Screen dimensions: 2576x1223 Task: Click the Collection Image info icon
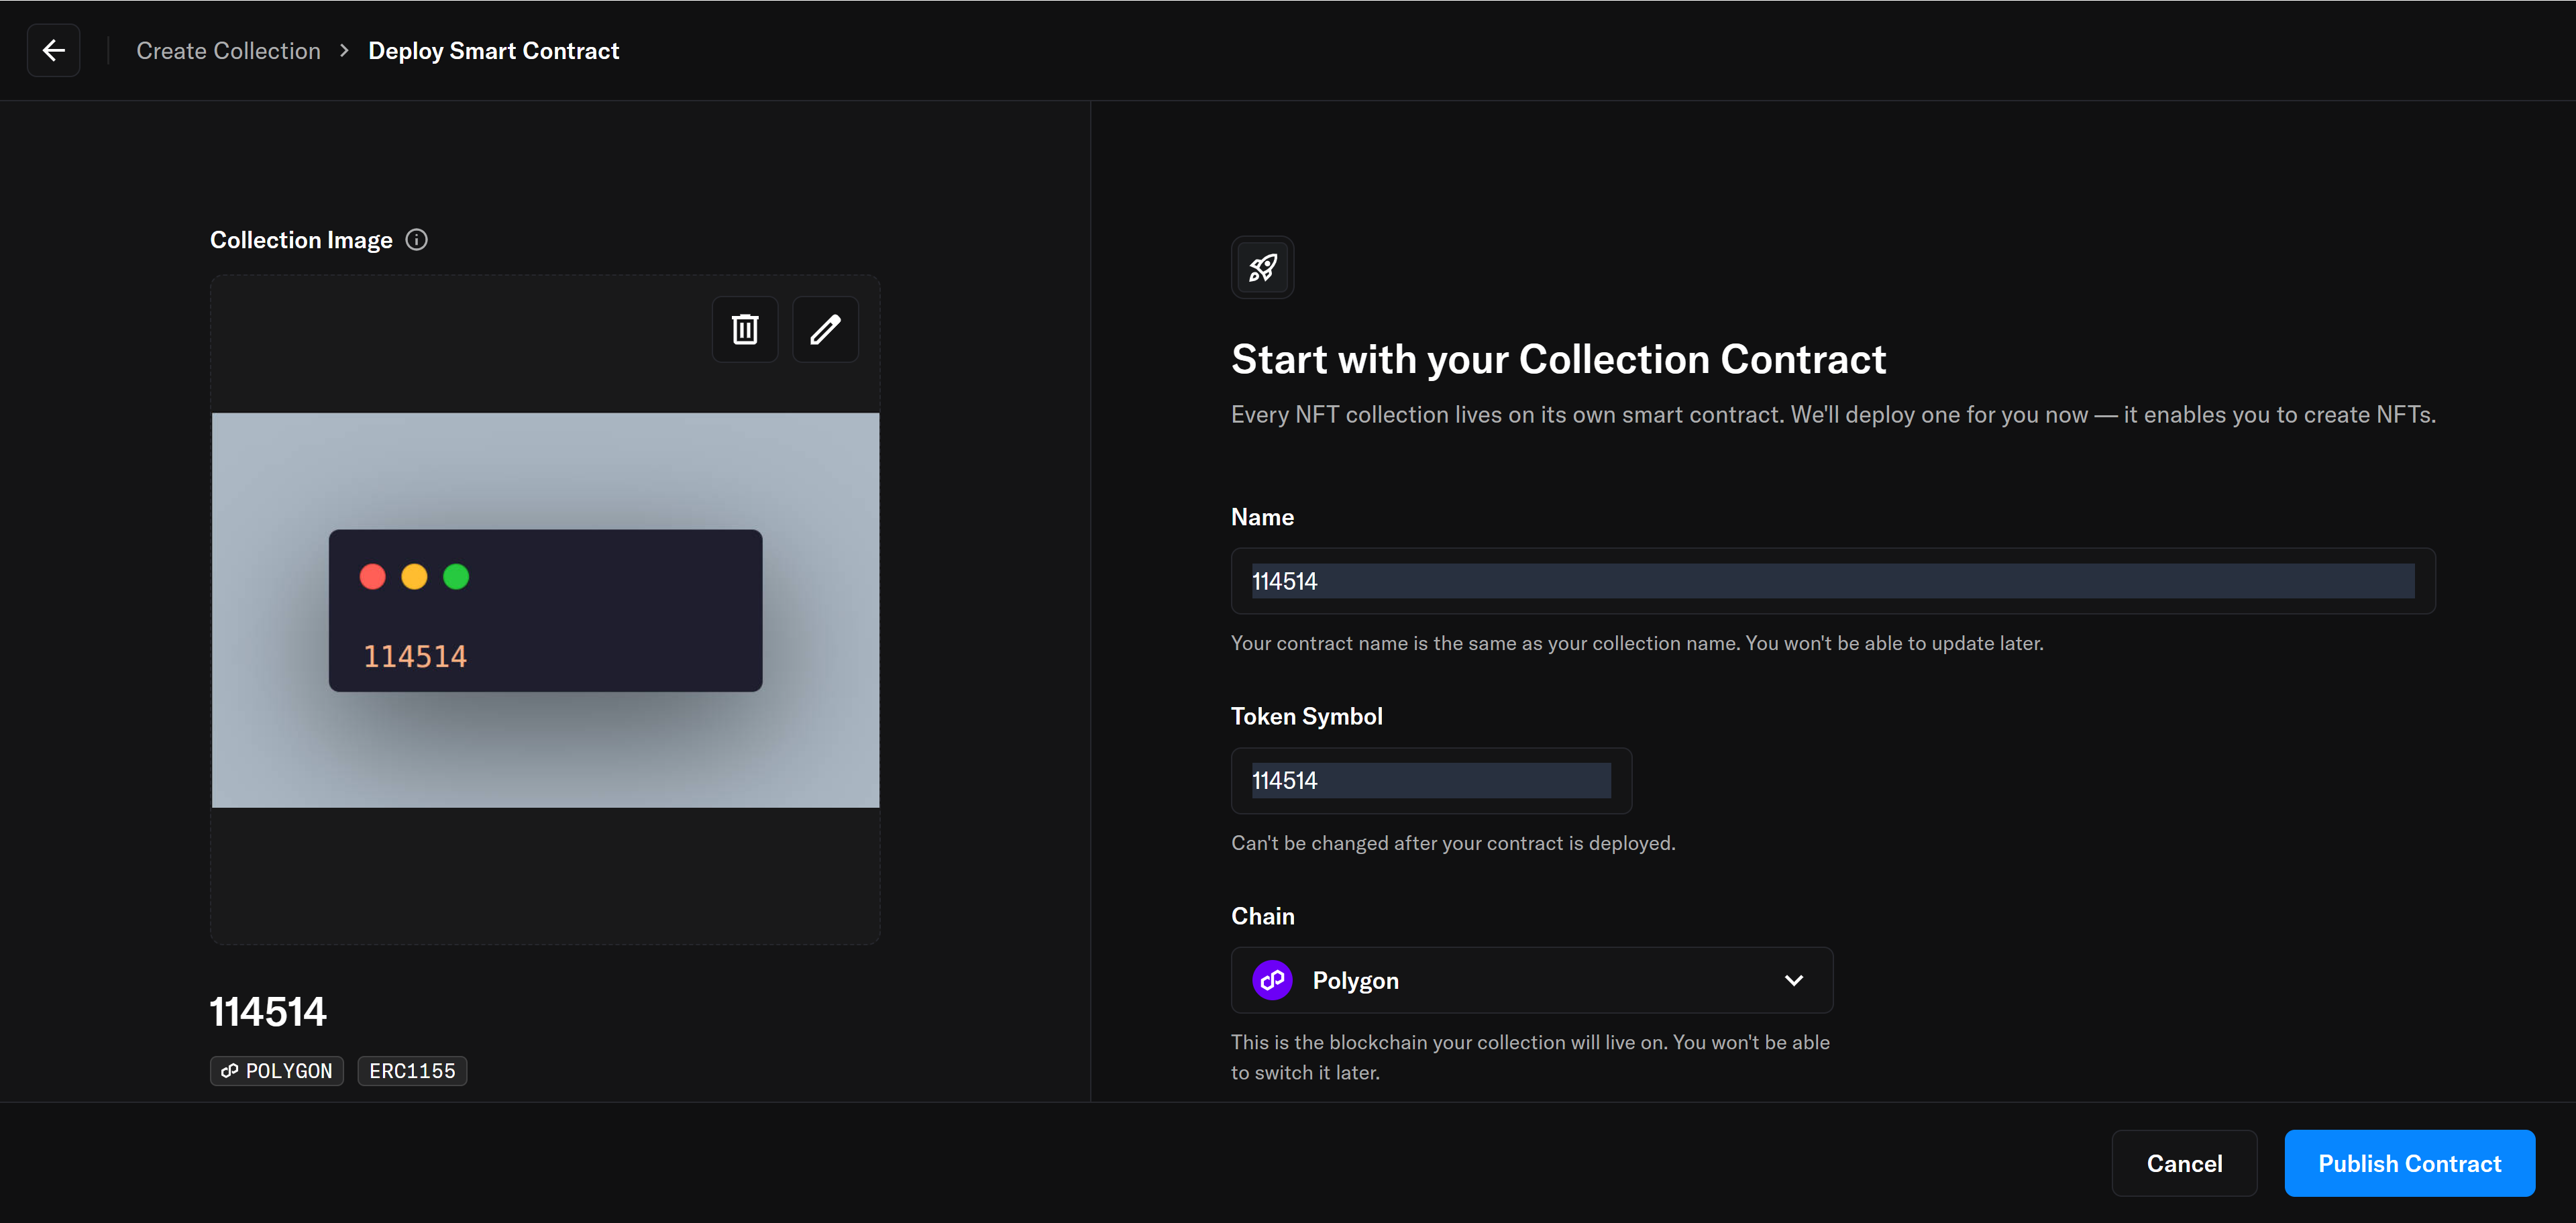click(416, 240)
